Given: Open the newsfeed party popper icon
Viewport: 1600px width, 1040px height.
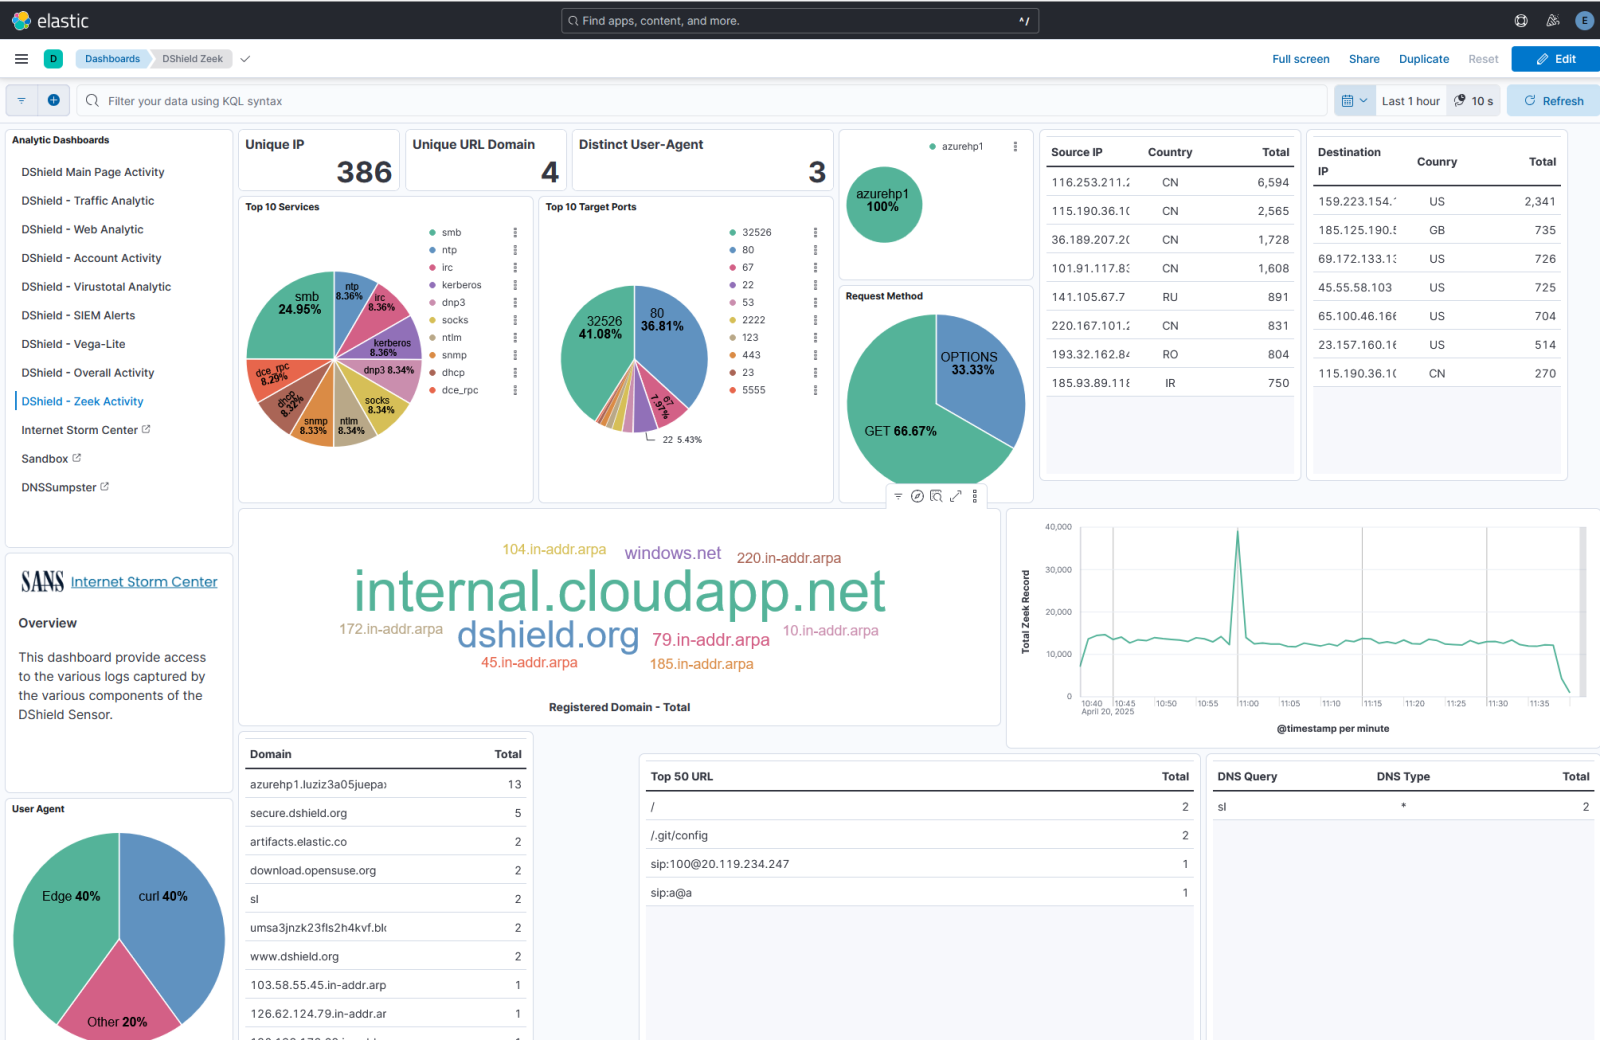Looking at the screenshot, I should [x=1553, y=20].
